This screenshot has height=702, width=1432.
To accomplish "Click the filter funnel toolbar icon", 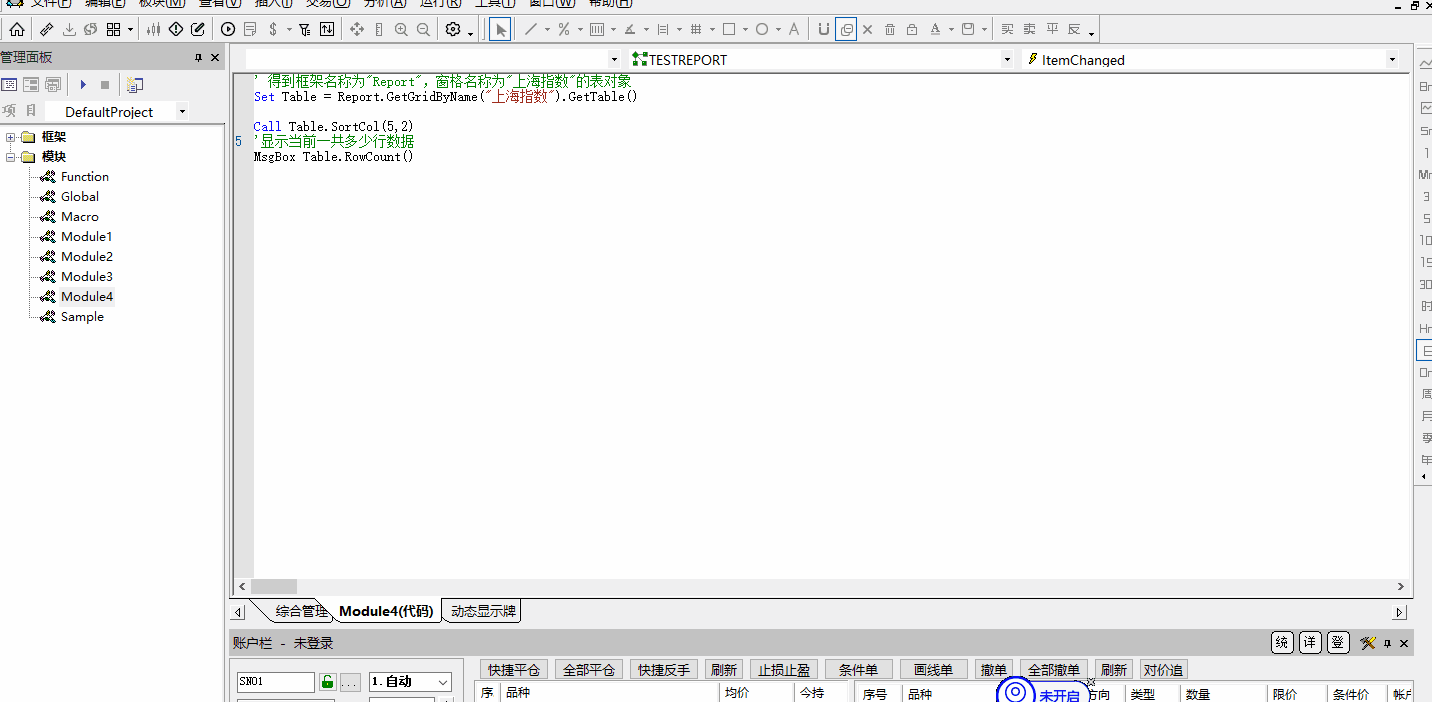I will [x=305, y=30].
